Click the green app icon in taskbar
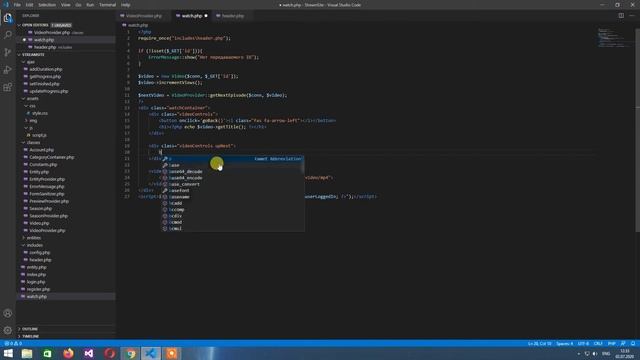 point(48,353)
